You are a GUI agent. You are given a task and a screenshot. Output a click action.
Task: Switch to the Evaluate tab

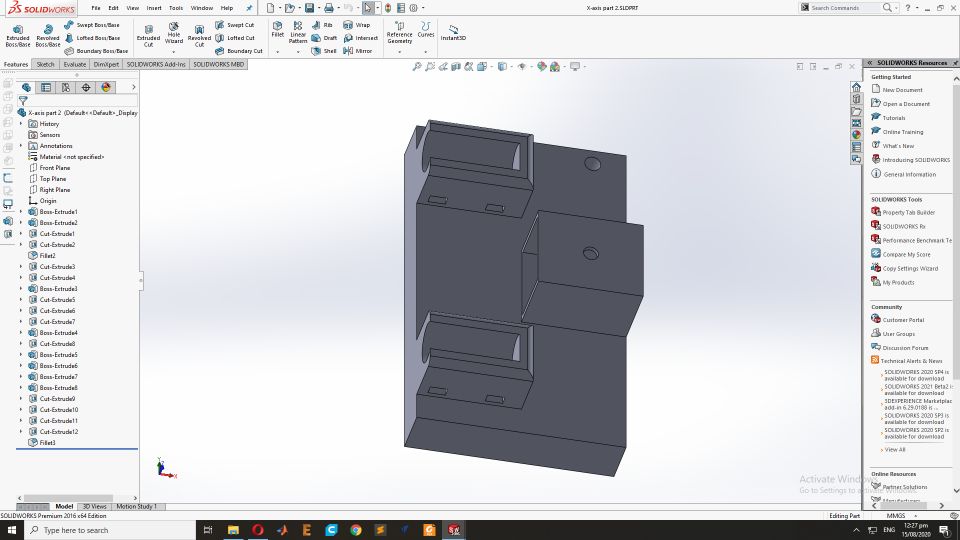tap(75, 64)
